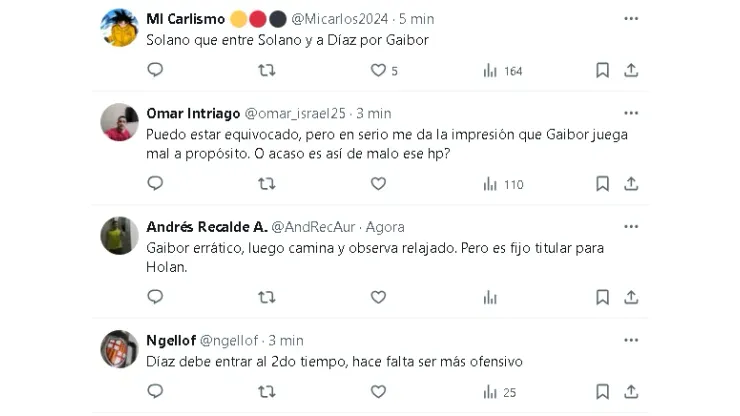The image size is (740, 416).
Task: Open Ngellof's profile picture
Action: coord(119,349)
